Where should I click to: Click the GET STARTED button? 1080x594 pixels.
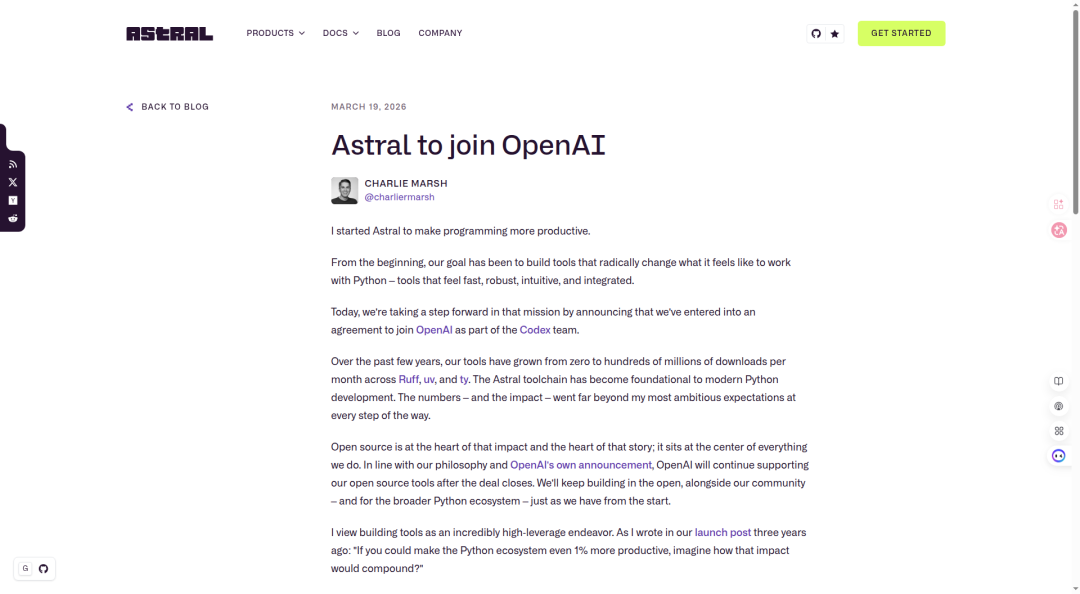(901, 33)
